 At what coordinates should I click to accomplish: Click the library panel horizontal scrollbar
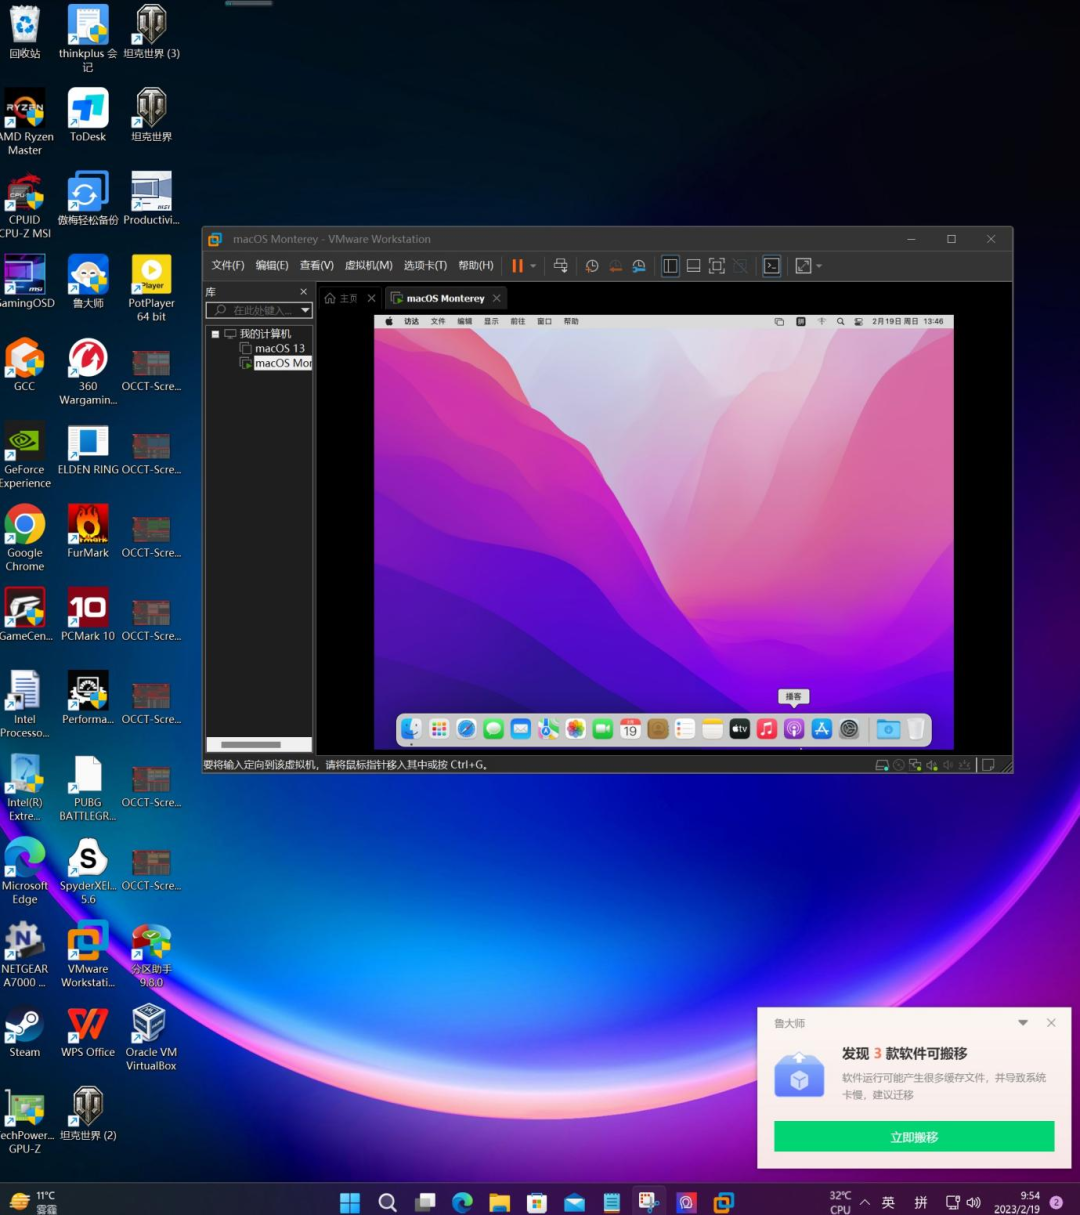click(x=251, y=744)
